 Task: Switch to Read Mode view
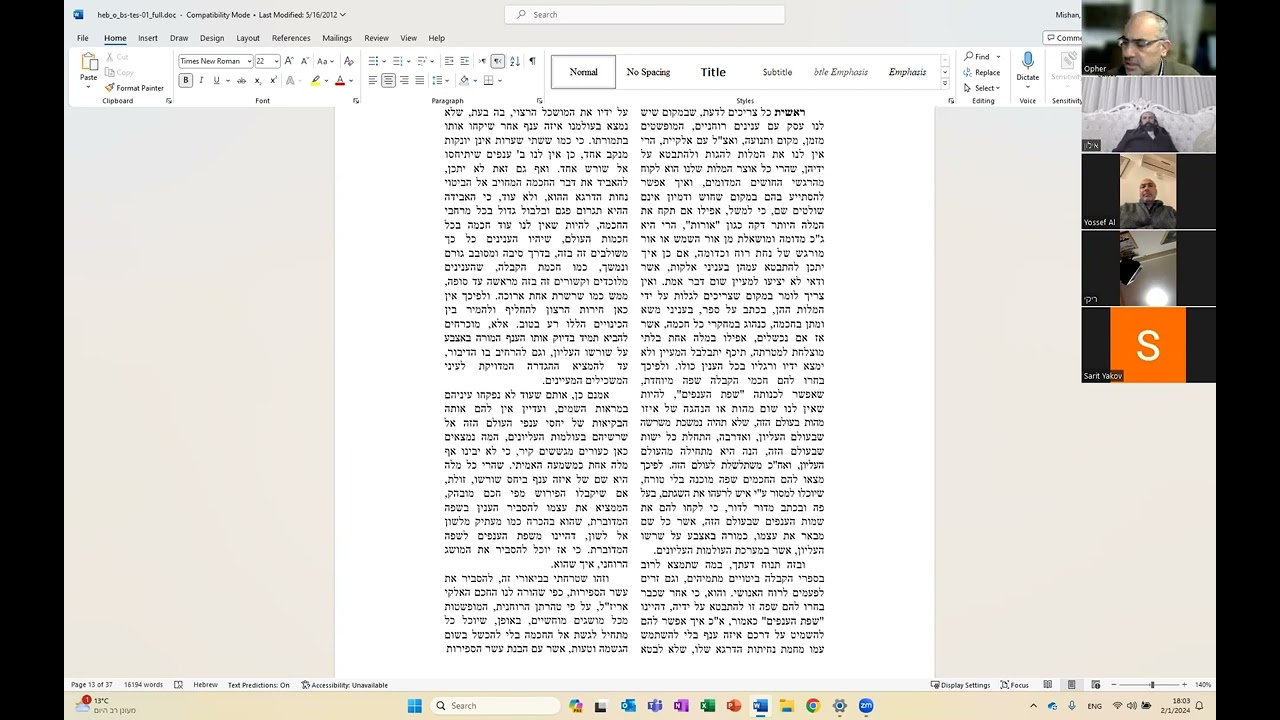tap(1047, 685)
